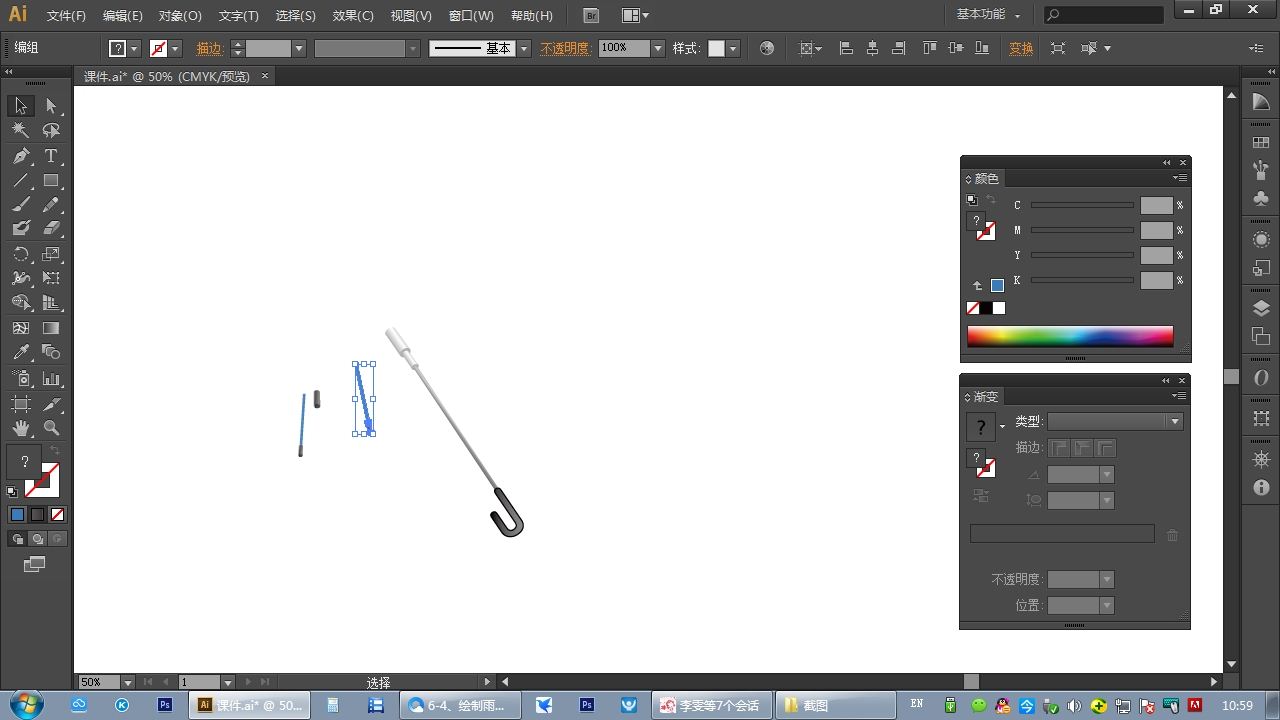Select the Eraser tool
The image size is (1280, 720).
pyautogui.click(x=51, y=229)
